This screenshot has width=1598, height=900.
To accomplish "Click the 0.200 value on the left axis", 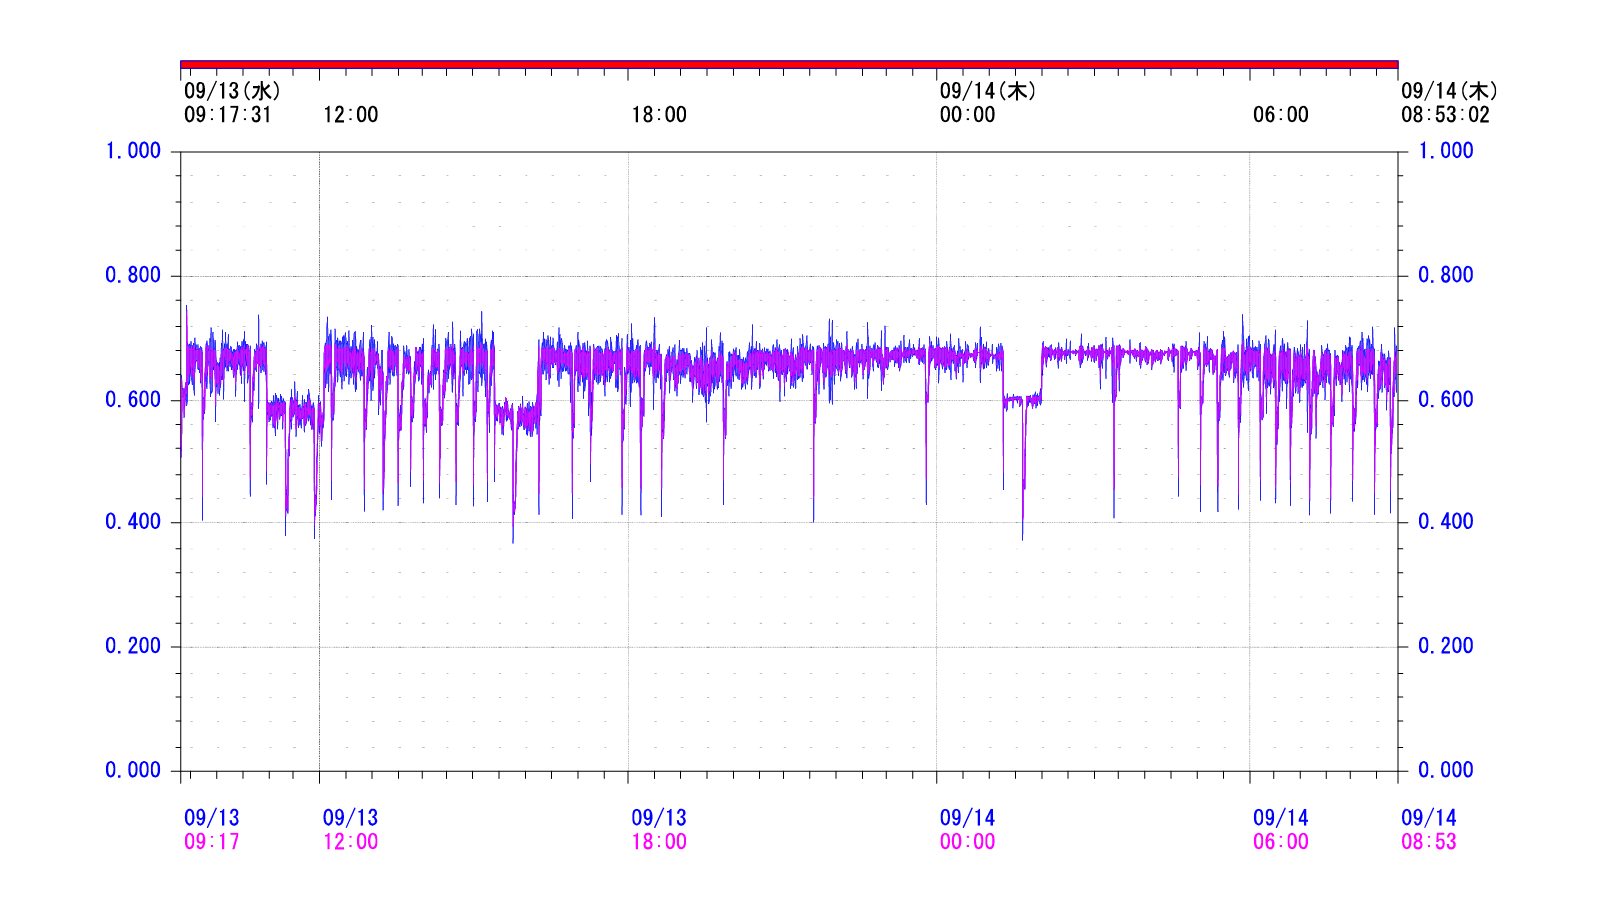I will click(133, 646).
